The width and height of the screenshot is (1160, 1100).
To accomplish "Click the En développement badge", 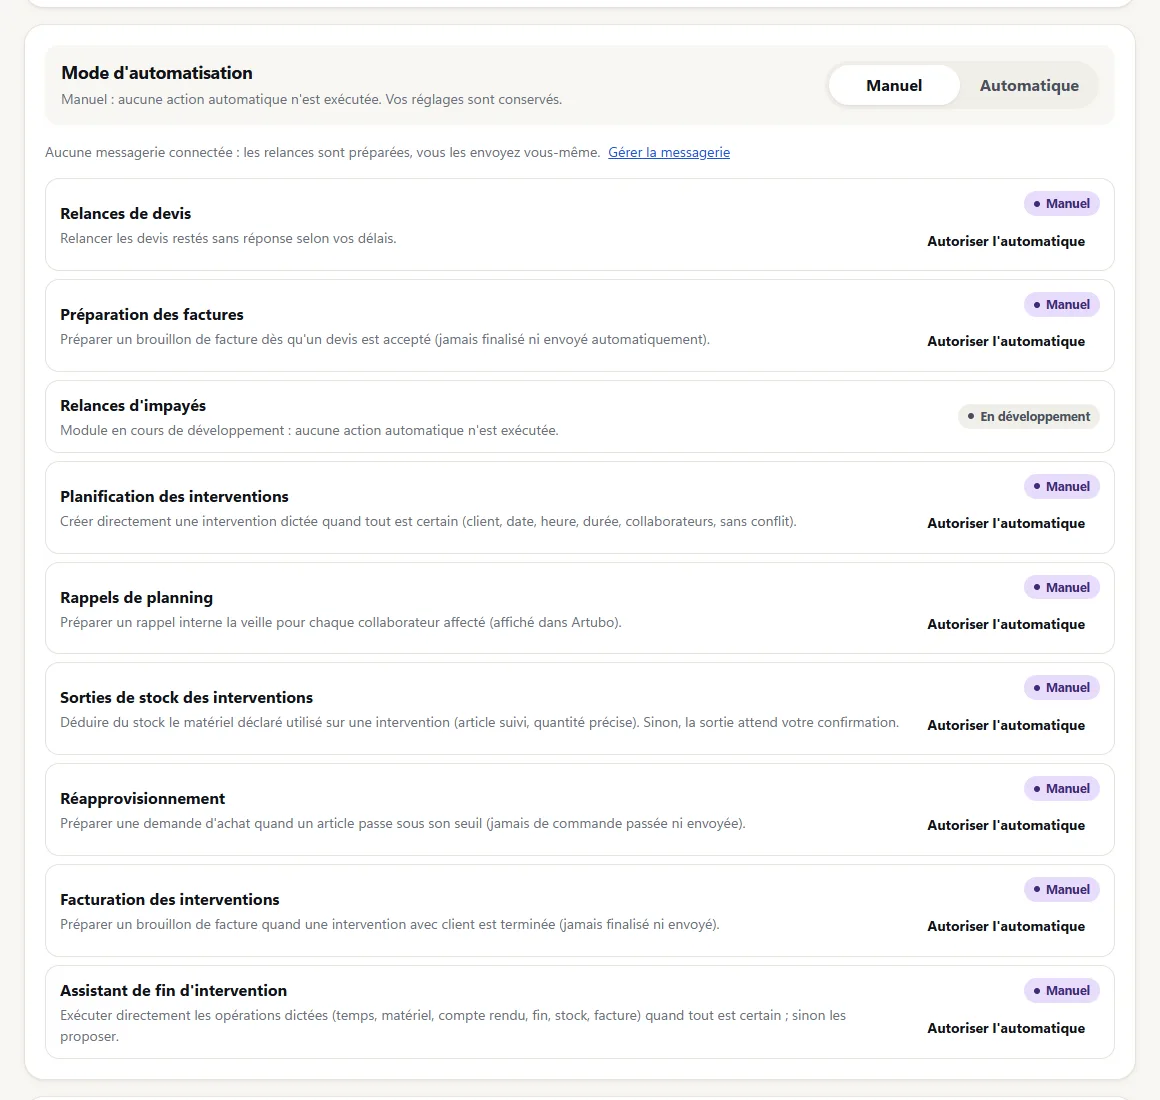I will [x=1029, y=416].
